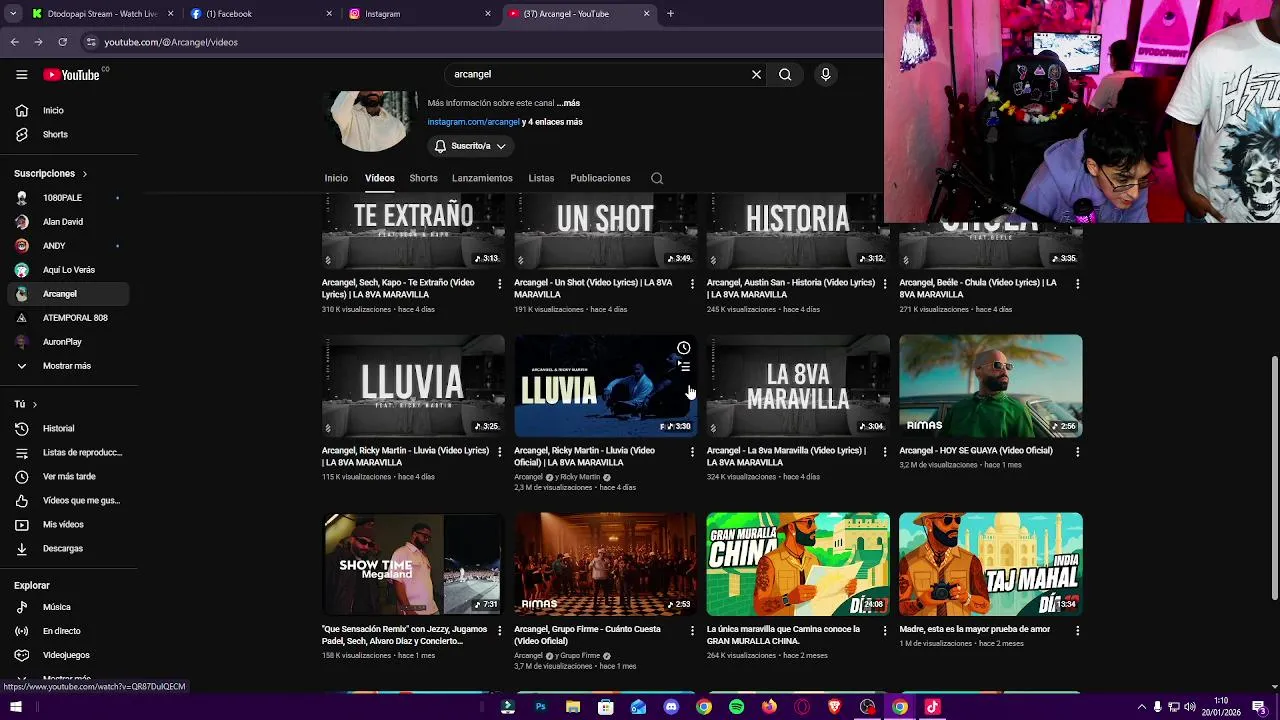Open options menu for 'Chula' video
The image size is (1280, 720).
pyautogui.click(x=1077, y=284)
